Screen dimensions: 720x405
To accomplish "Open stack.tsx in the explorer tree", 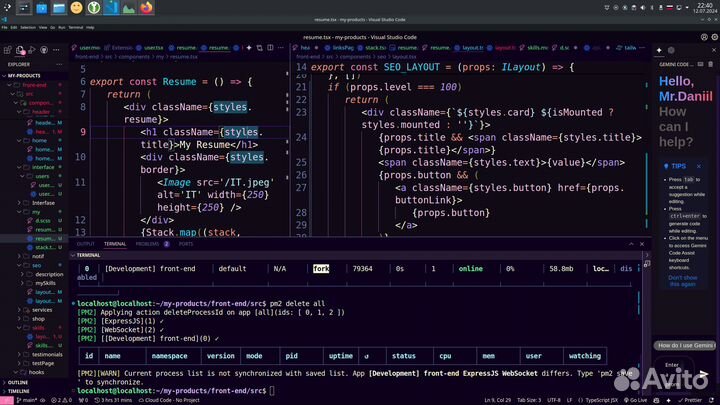I will (x=45, y=248).
